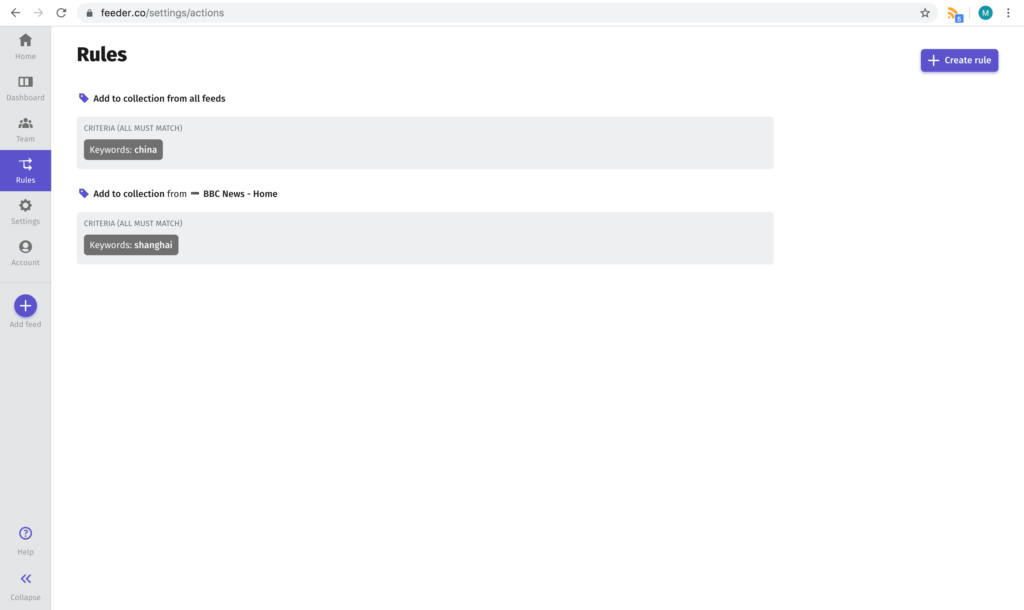
Task: Click the site lock icon
Action: pyautogui.click(x=89, y=12)
